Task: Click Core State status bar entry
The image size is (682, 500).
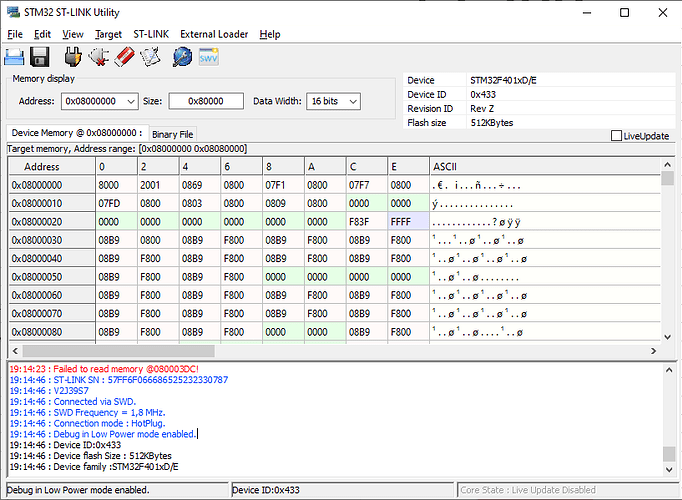Action: pyautogui.click(x=568, y=490)
